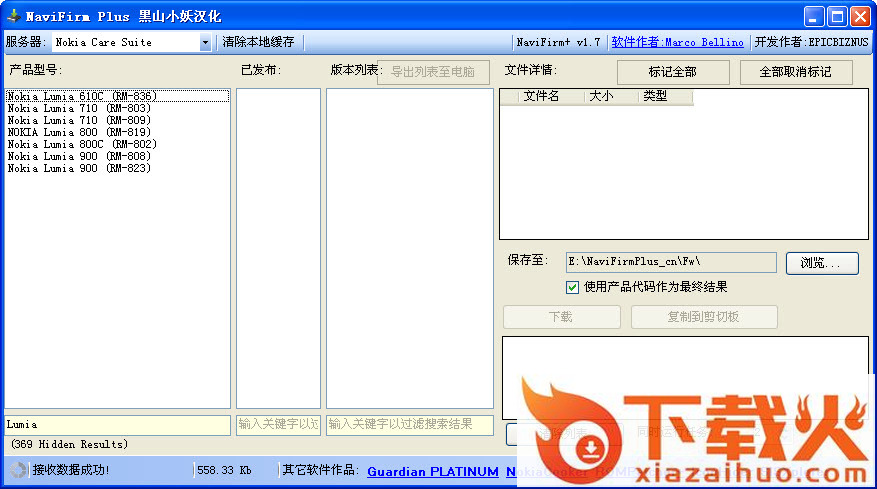
Task: Select Nokia Lumia 900 (RM-808)
Action: tap(117, 156)
